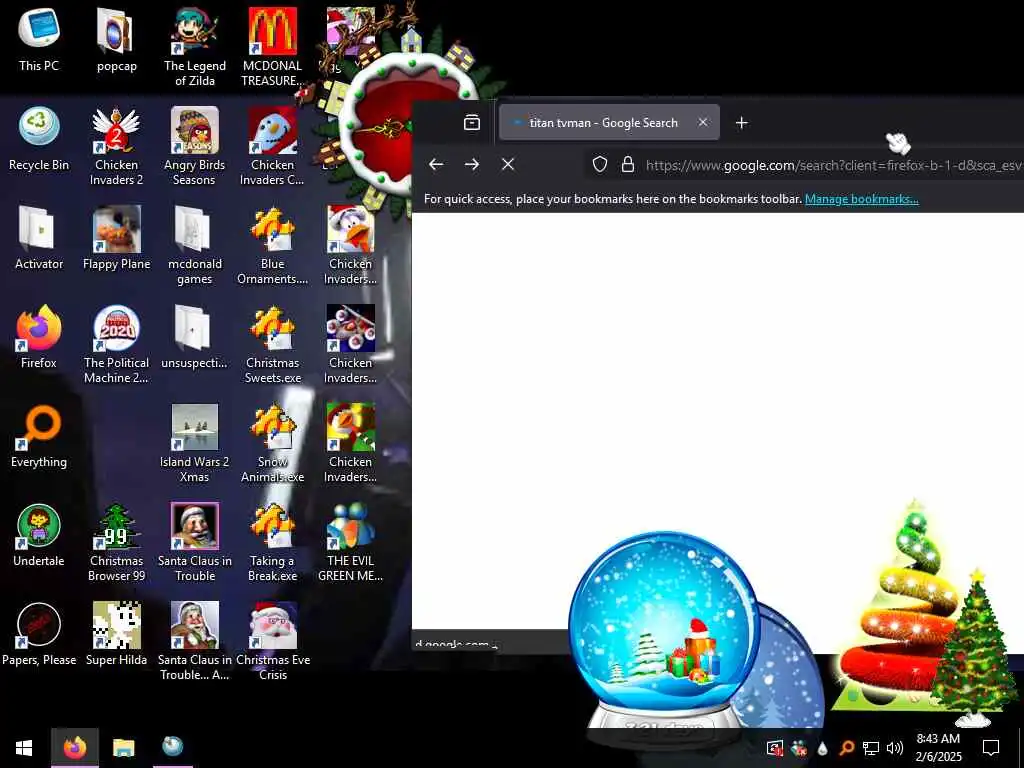Screen dimensions: 1024x768
Task: Launch The Political Machine 2020 shortcut
Action: point(116,345)
